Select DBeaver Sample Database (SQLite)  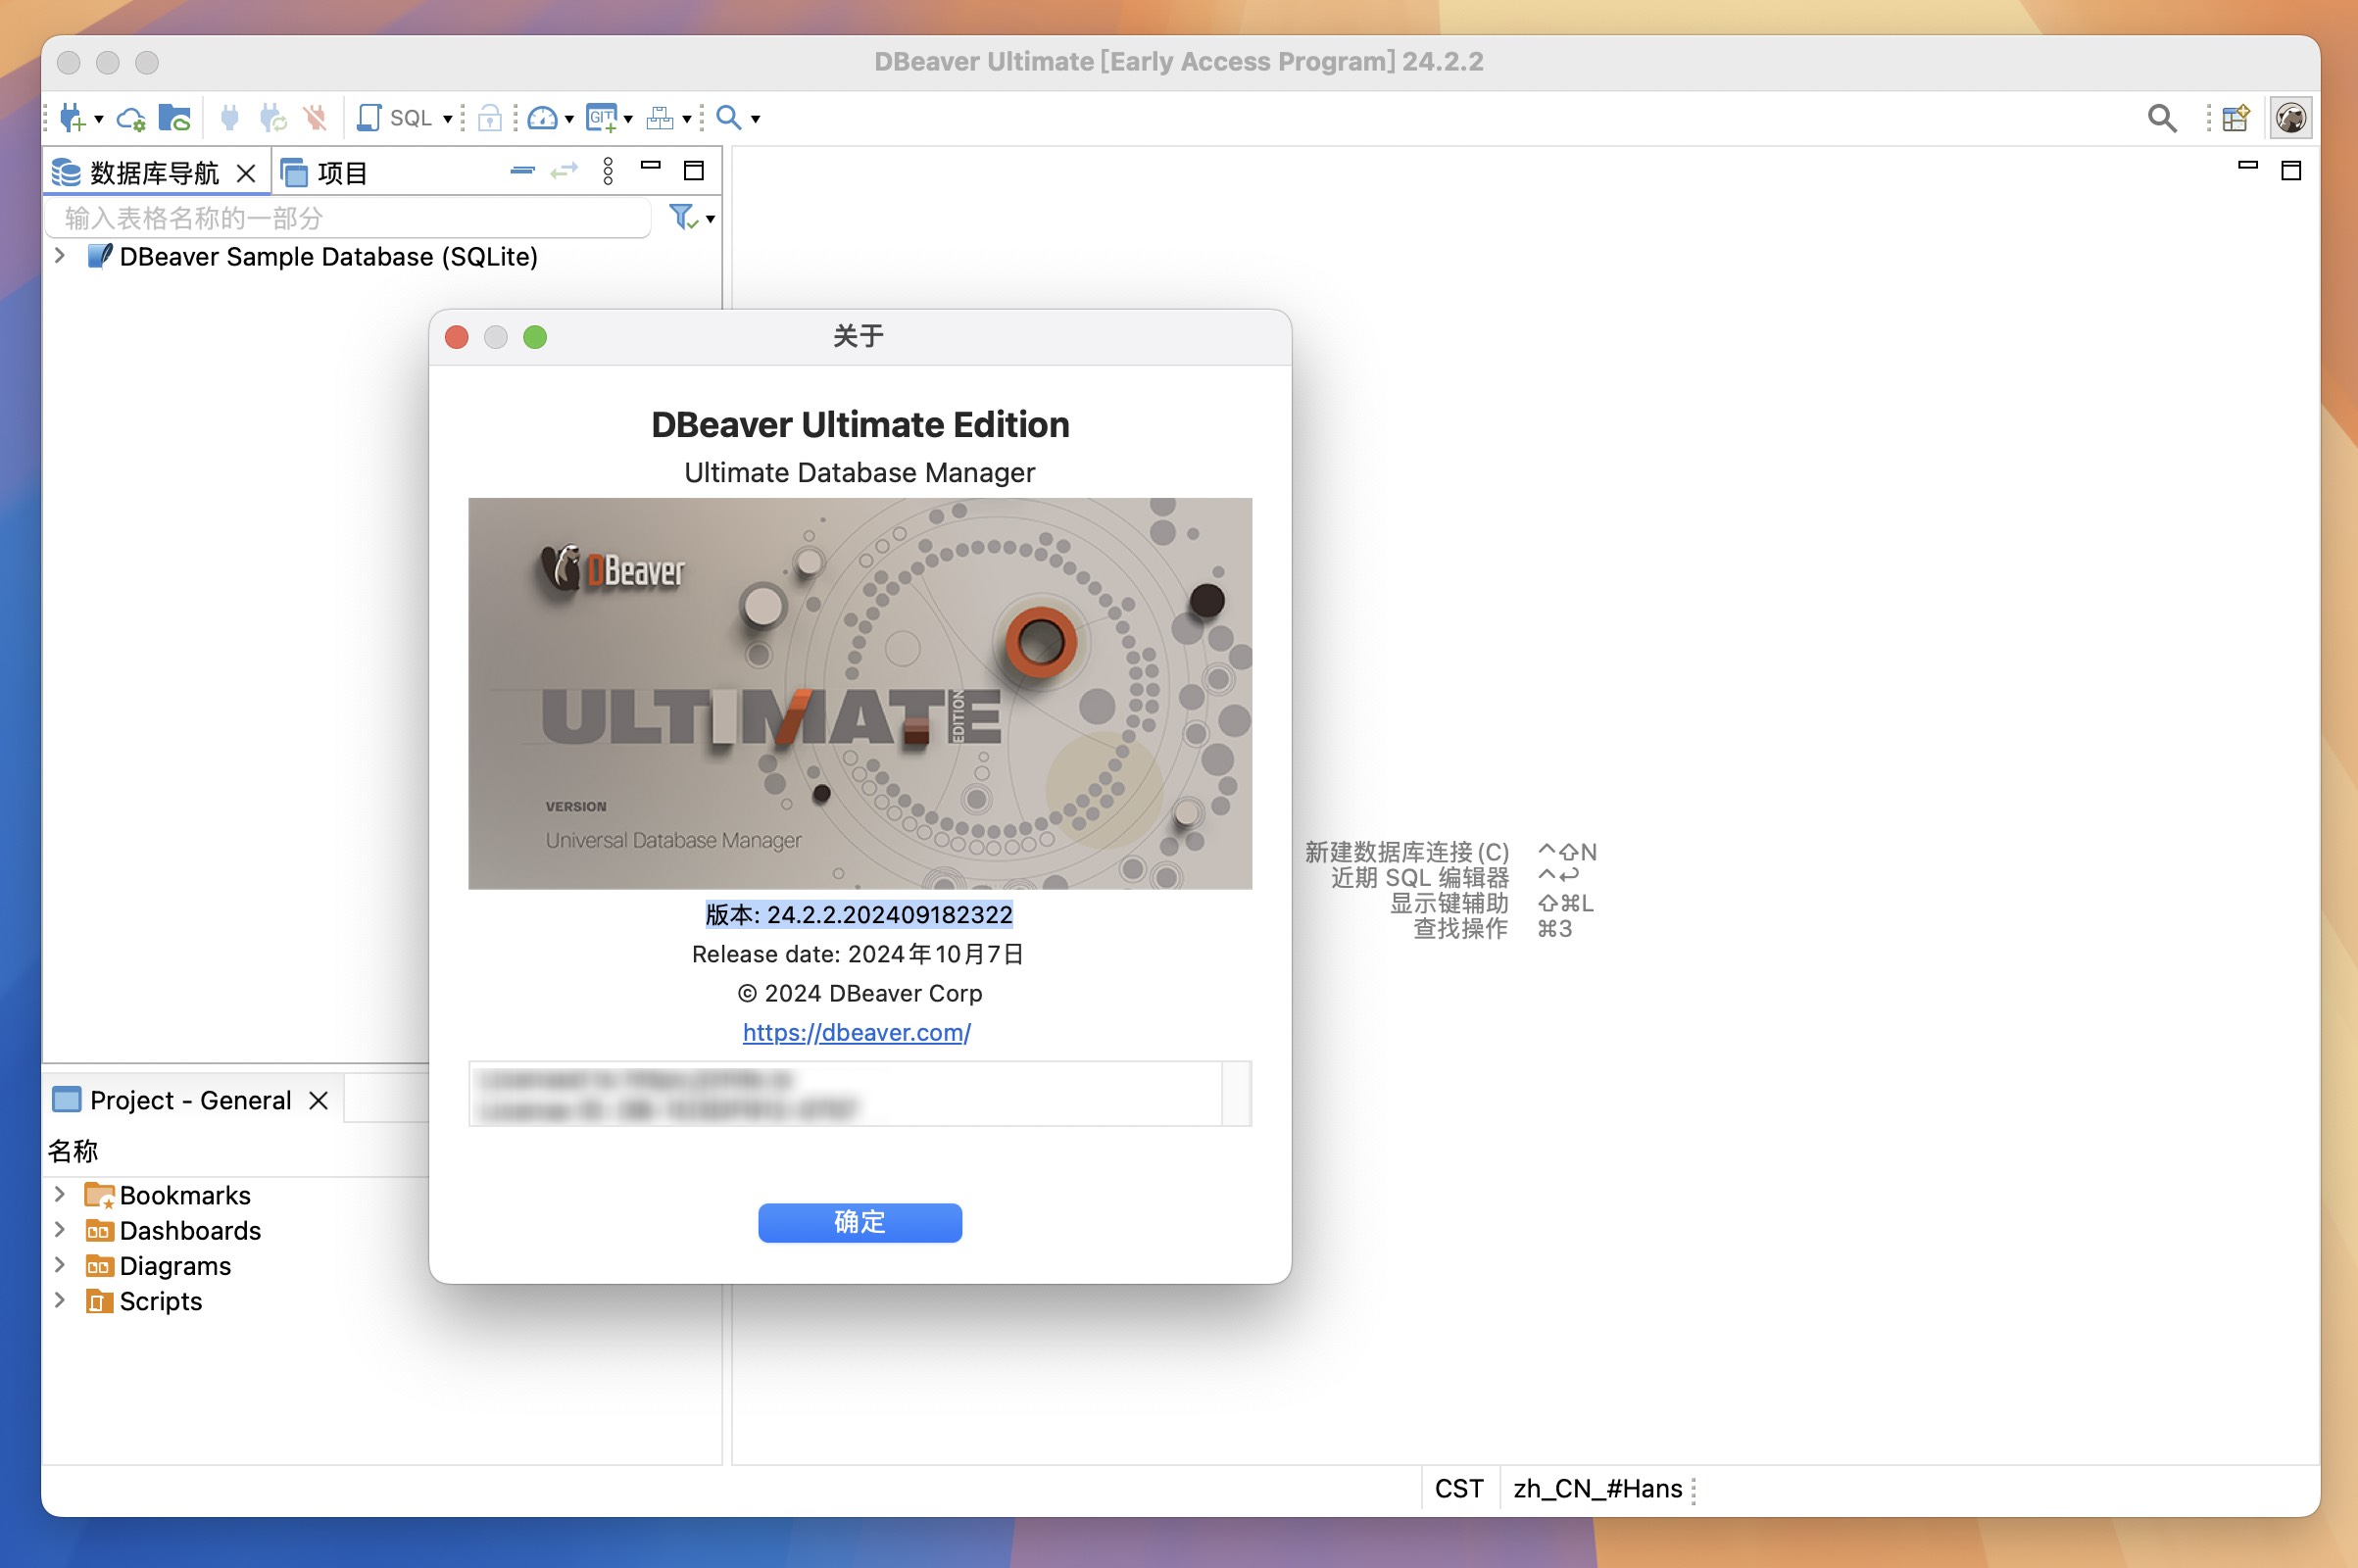click(x=328, y=257)
